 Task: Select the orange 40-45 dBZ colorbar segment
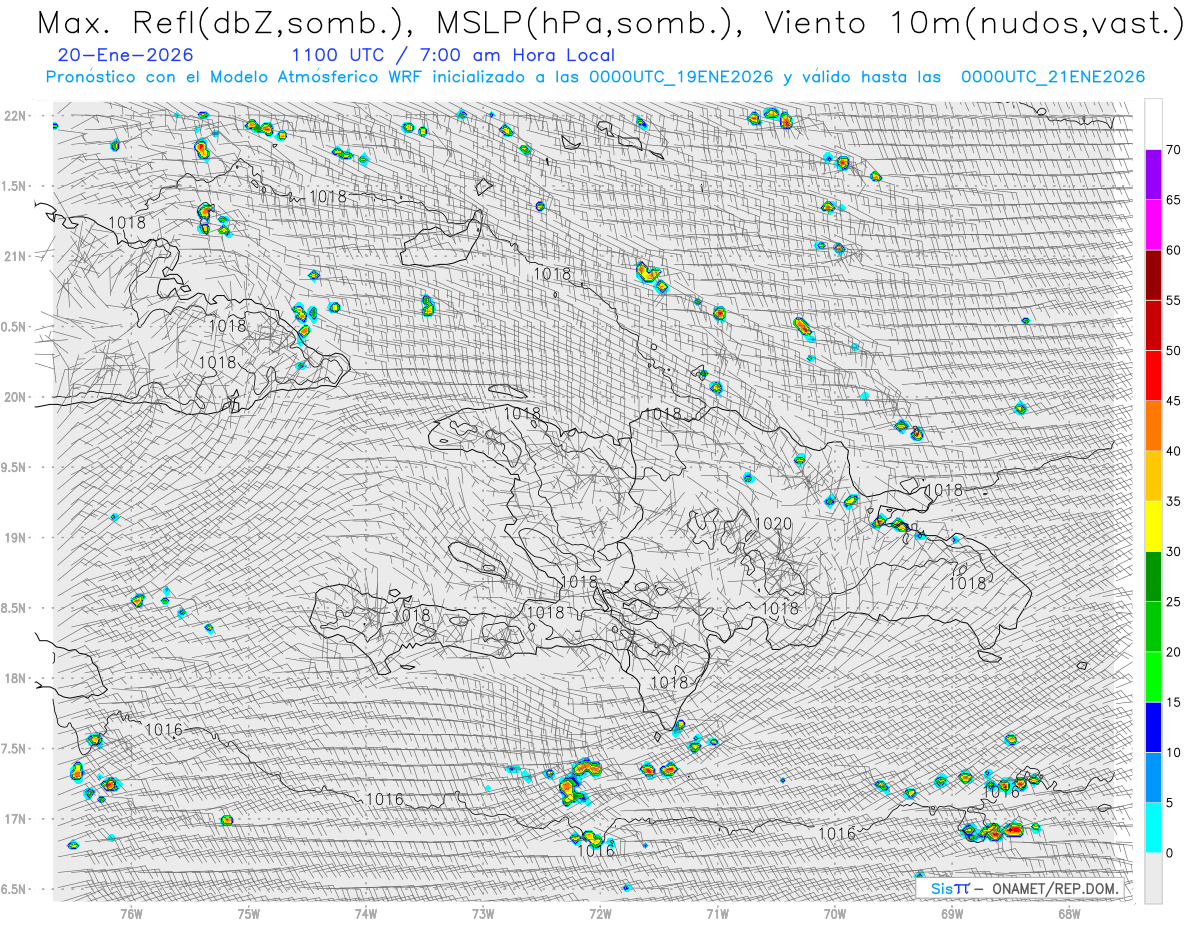coord(1153,426)
